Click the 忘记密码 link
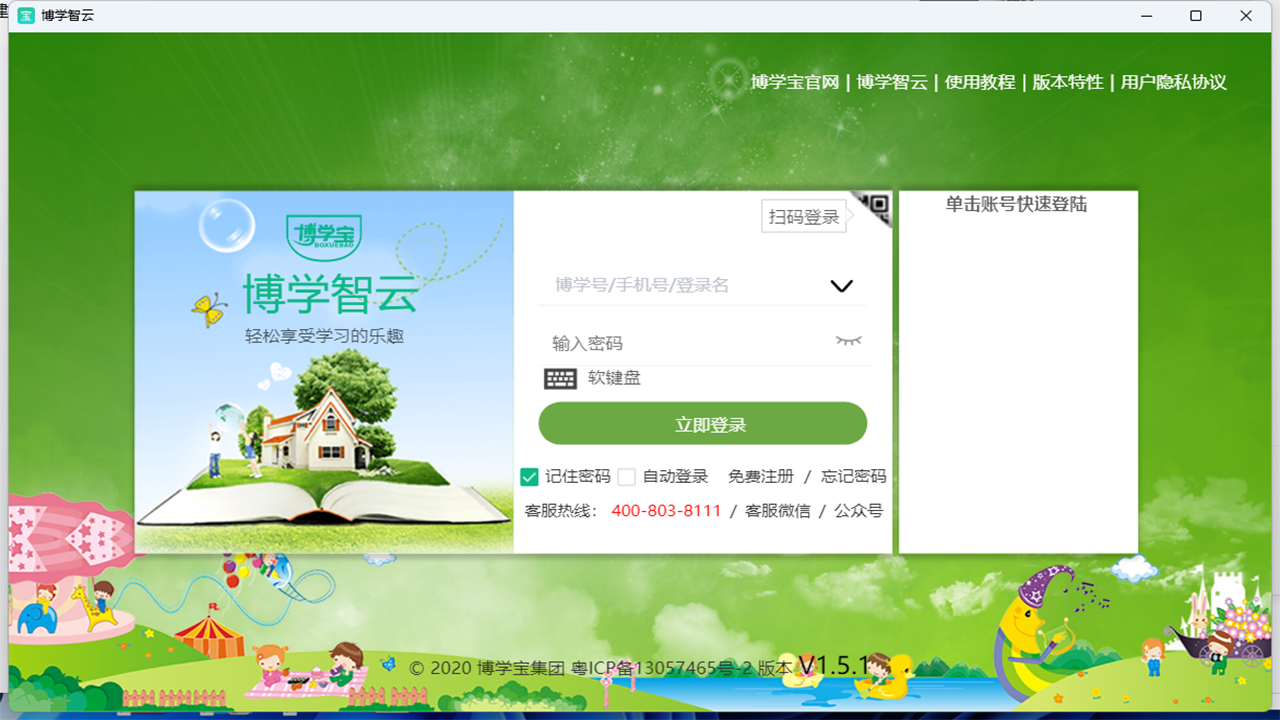The height and width of the screenshot is (720, 1280). click(x=854, y=477)
